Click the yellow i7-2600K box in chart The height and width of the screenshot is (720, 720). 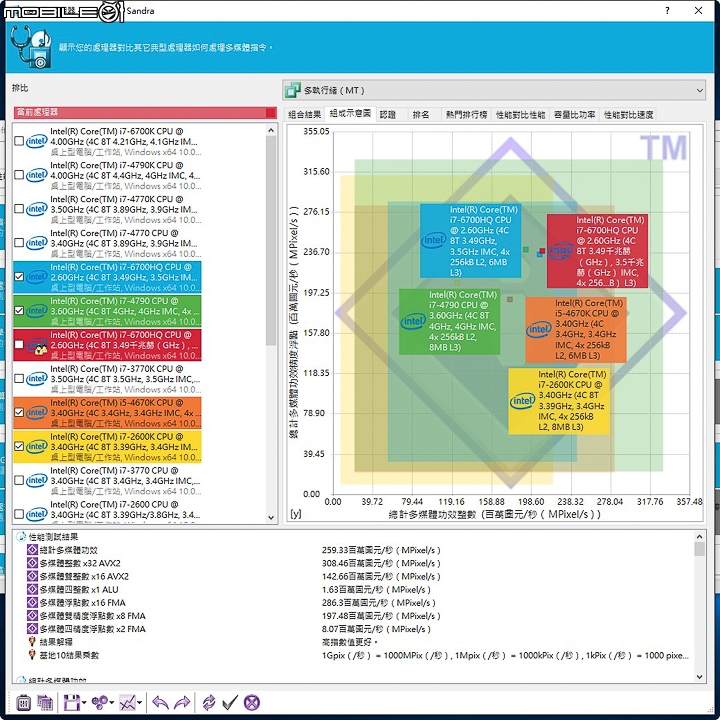tap(559, 401)
